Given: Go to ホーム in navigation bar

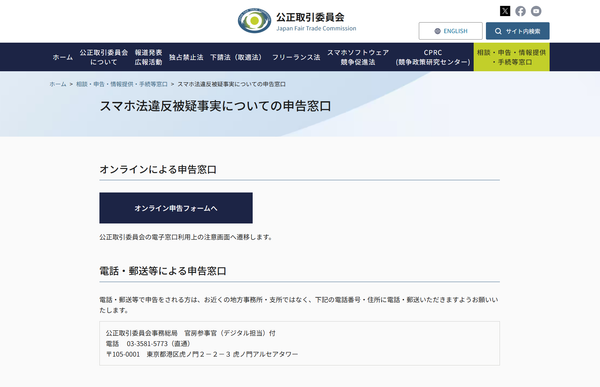Looking at the screenshot, I should (63, 57).
